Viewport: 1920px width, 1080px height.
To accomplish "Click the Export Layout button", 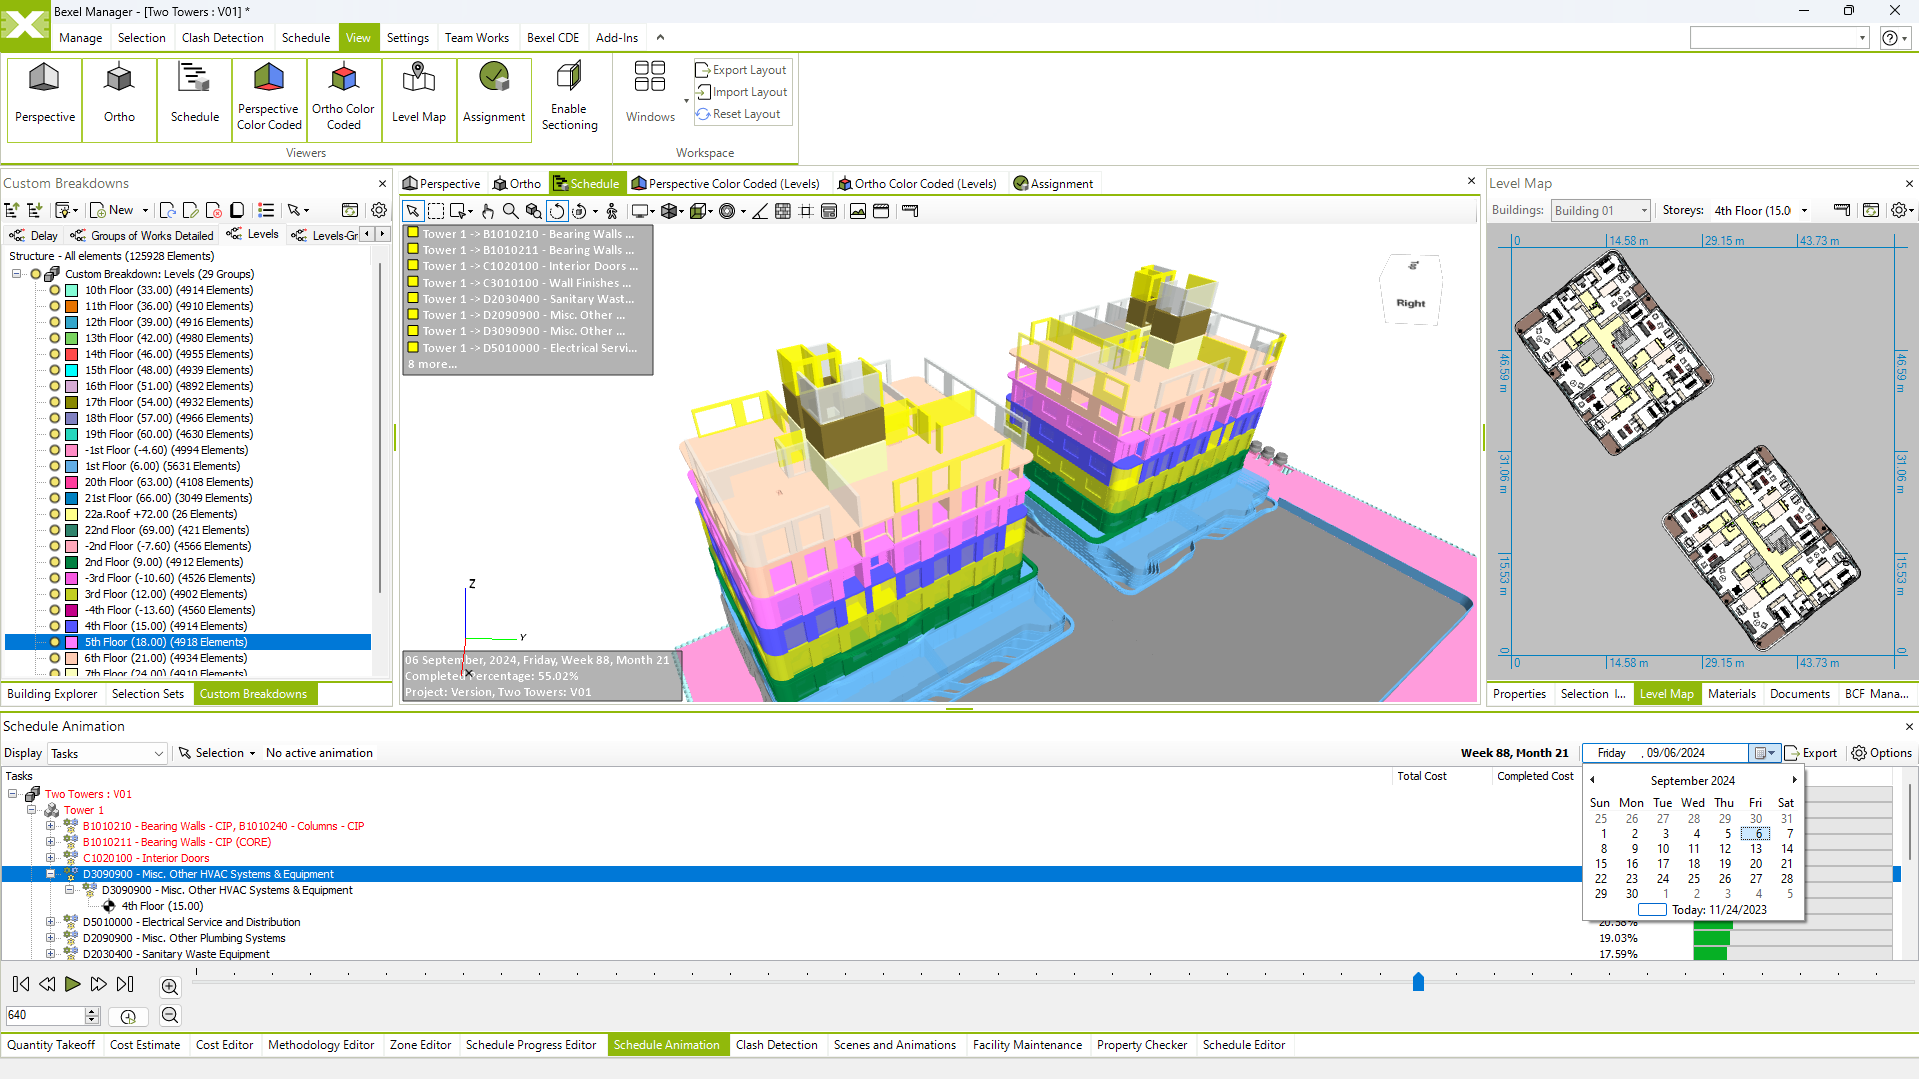I will 741,69.
